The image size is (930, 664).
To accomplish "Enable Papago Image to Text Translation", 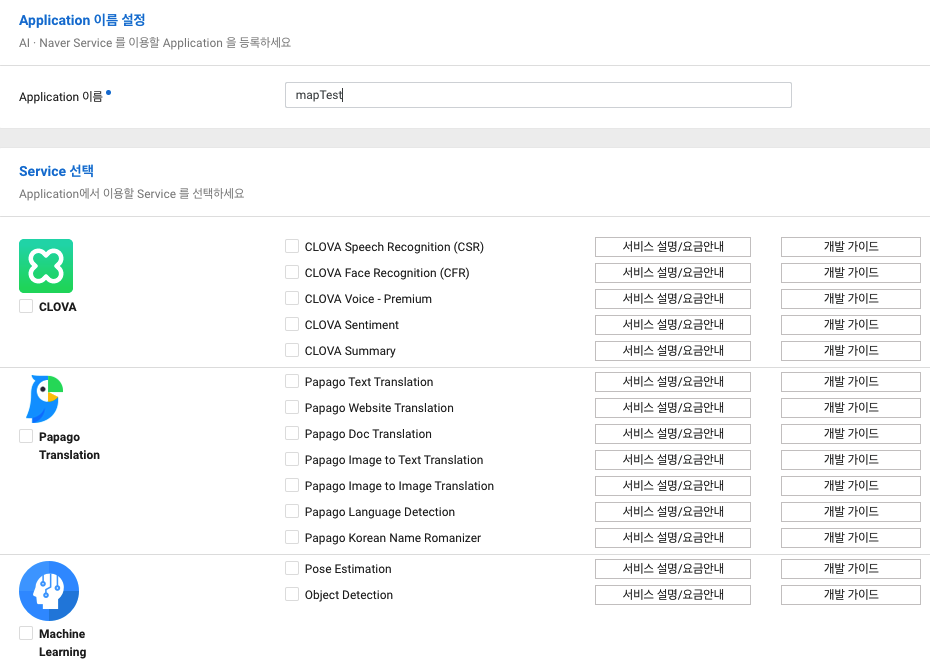I will 292,459.
